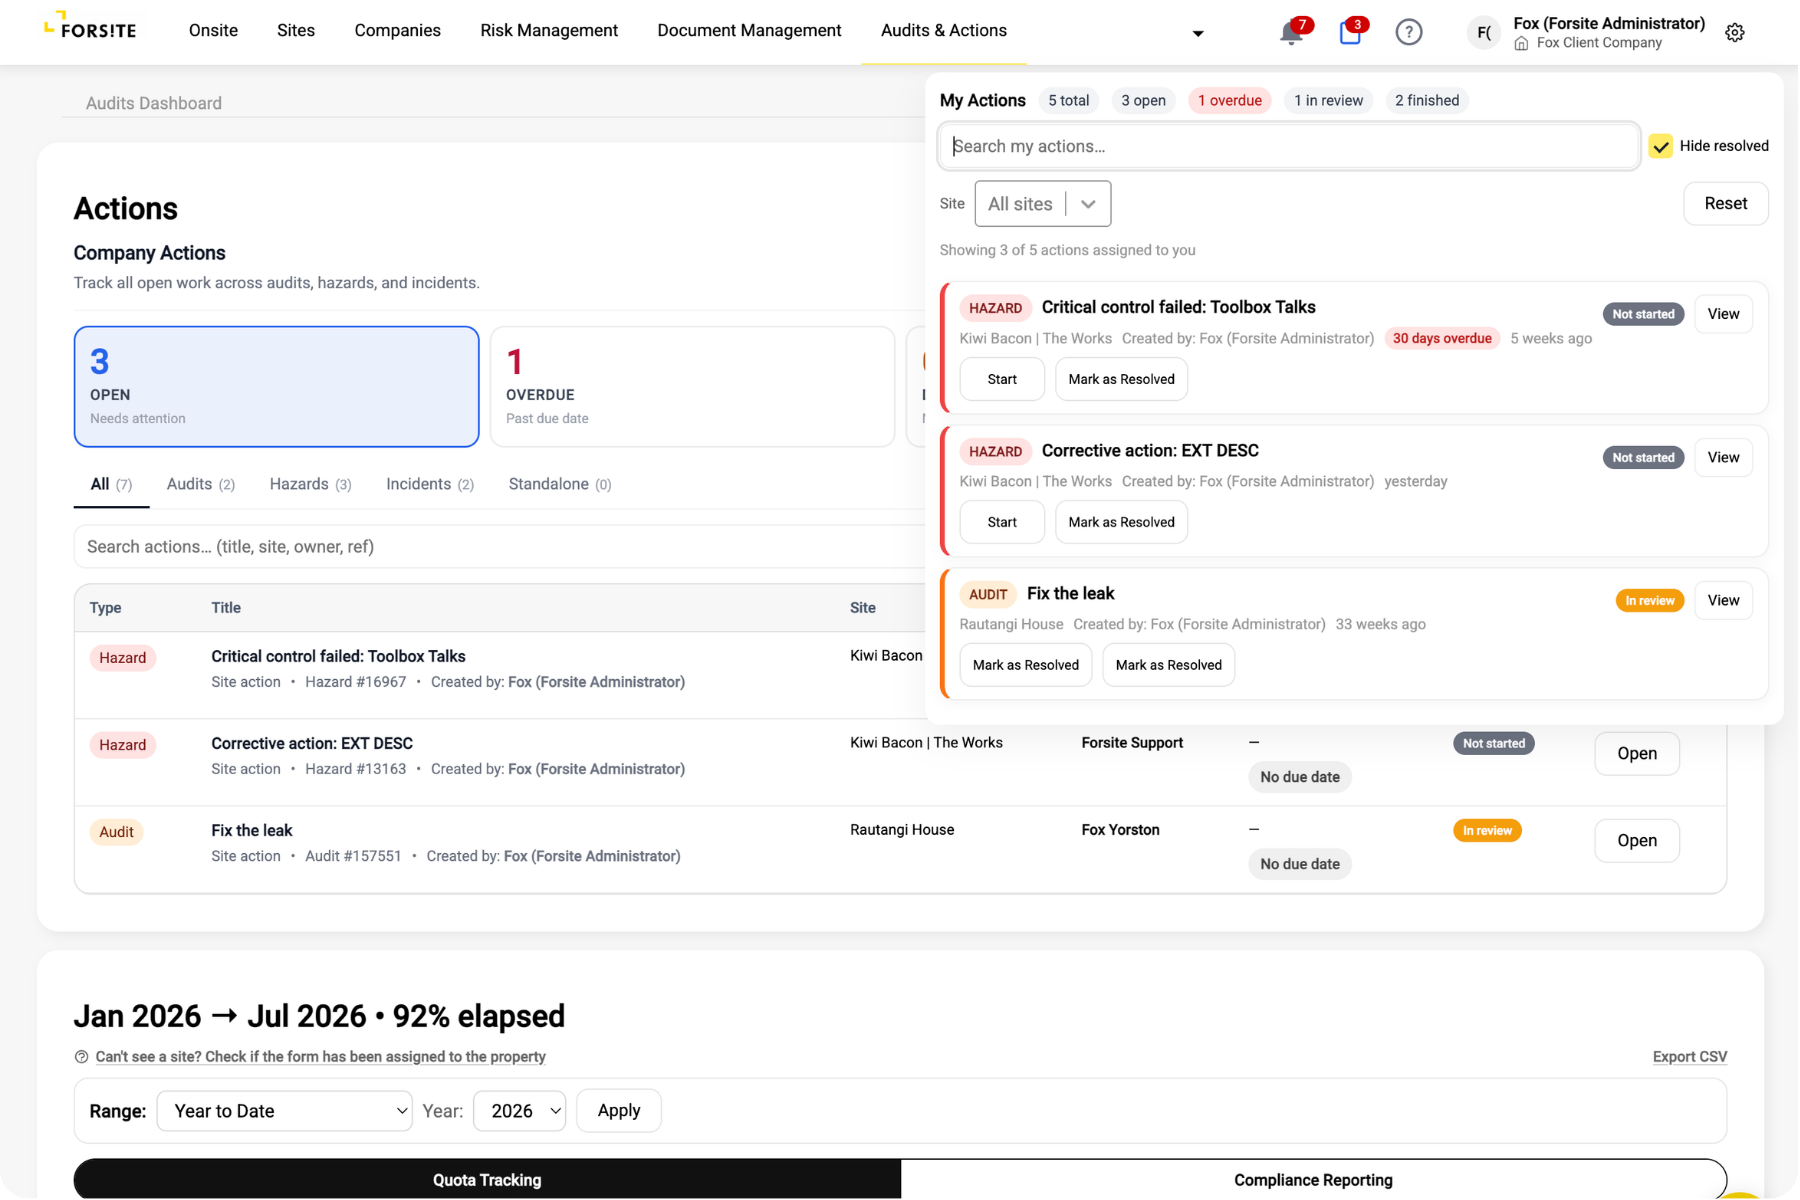The width and height of the screenshot is (1800, 1200).
Task: Click the Apply button
Action: (619, 1111)
